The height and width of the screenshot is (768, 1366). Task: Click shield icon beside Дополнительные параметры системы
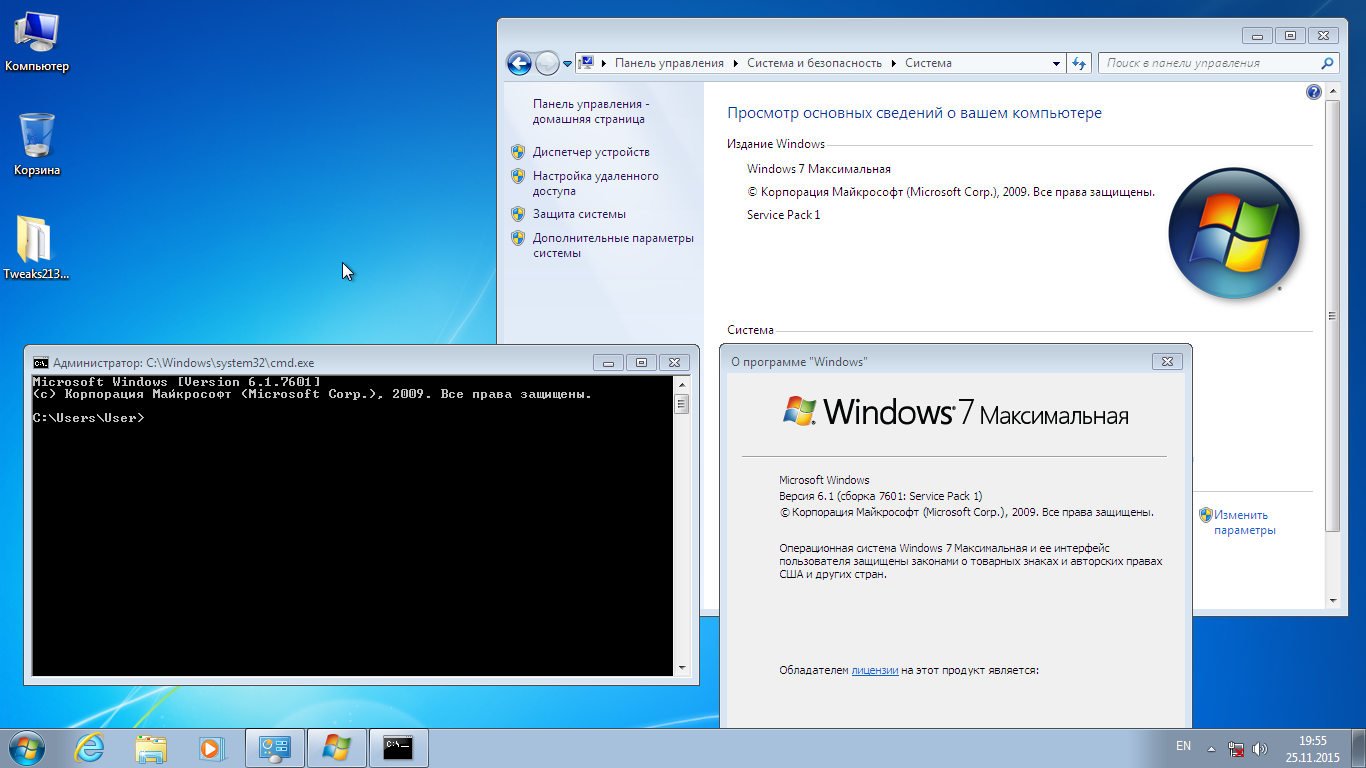(x=518, y=238)
